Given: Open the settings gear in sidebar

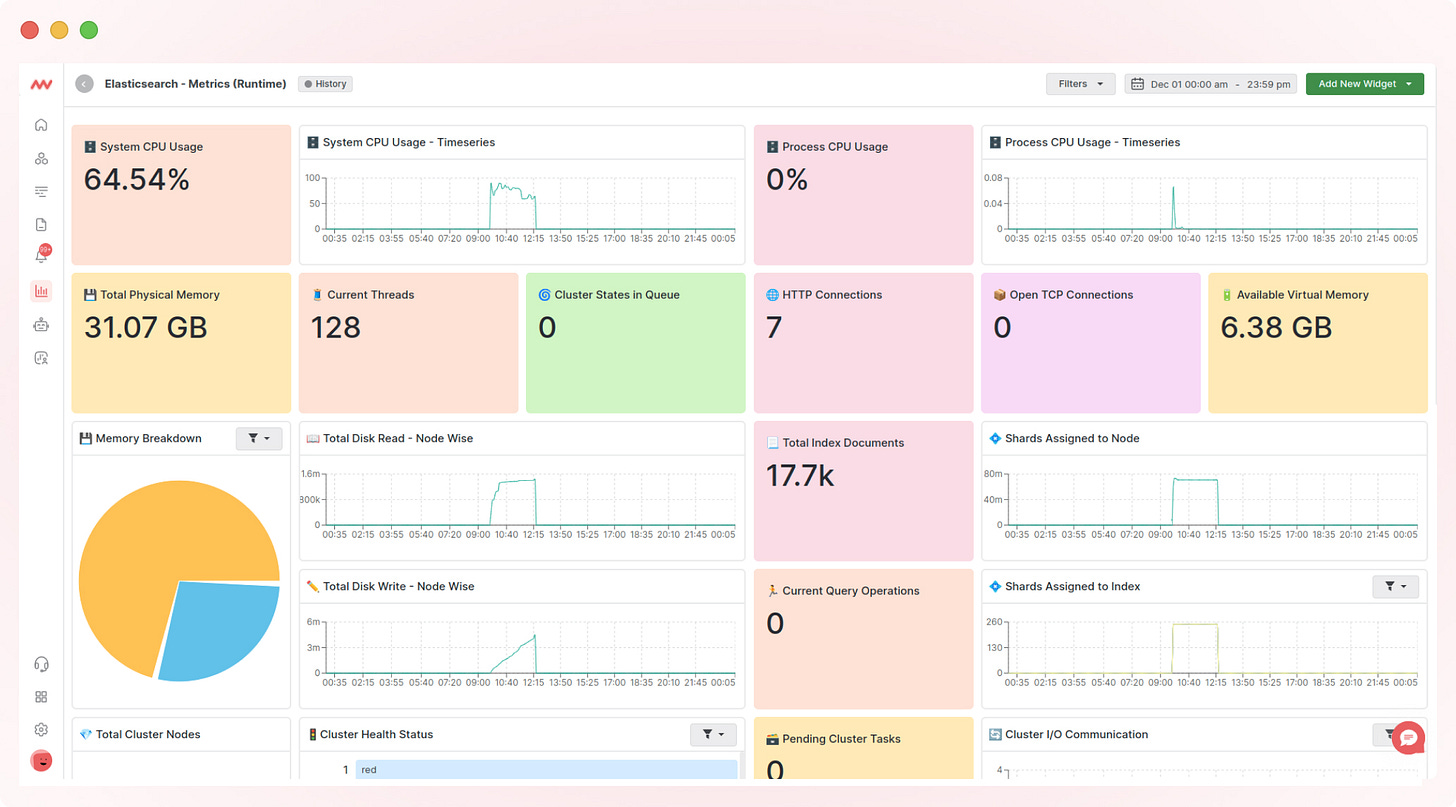Looking at the screenshot, I should [41, 730].
